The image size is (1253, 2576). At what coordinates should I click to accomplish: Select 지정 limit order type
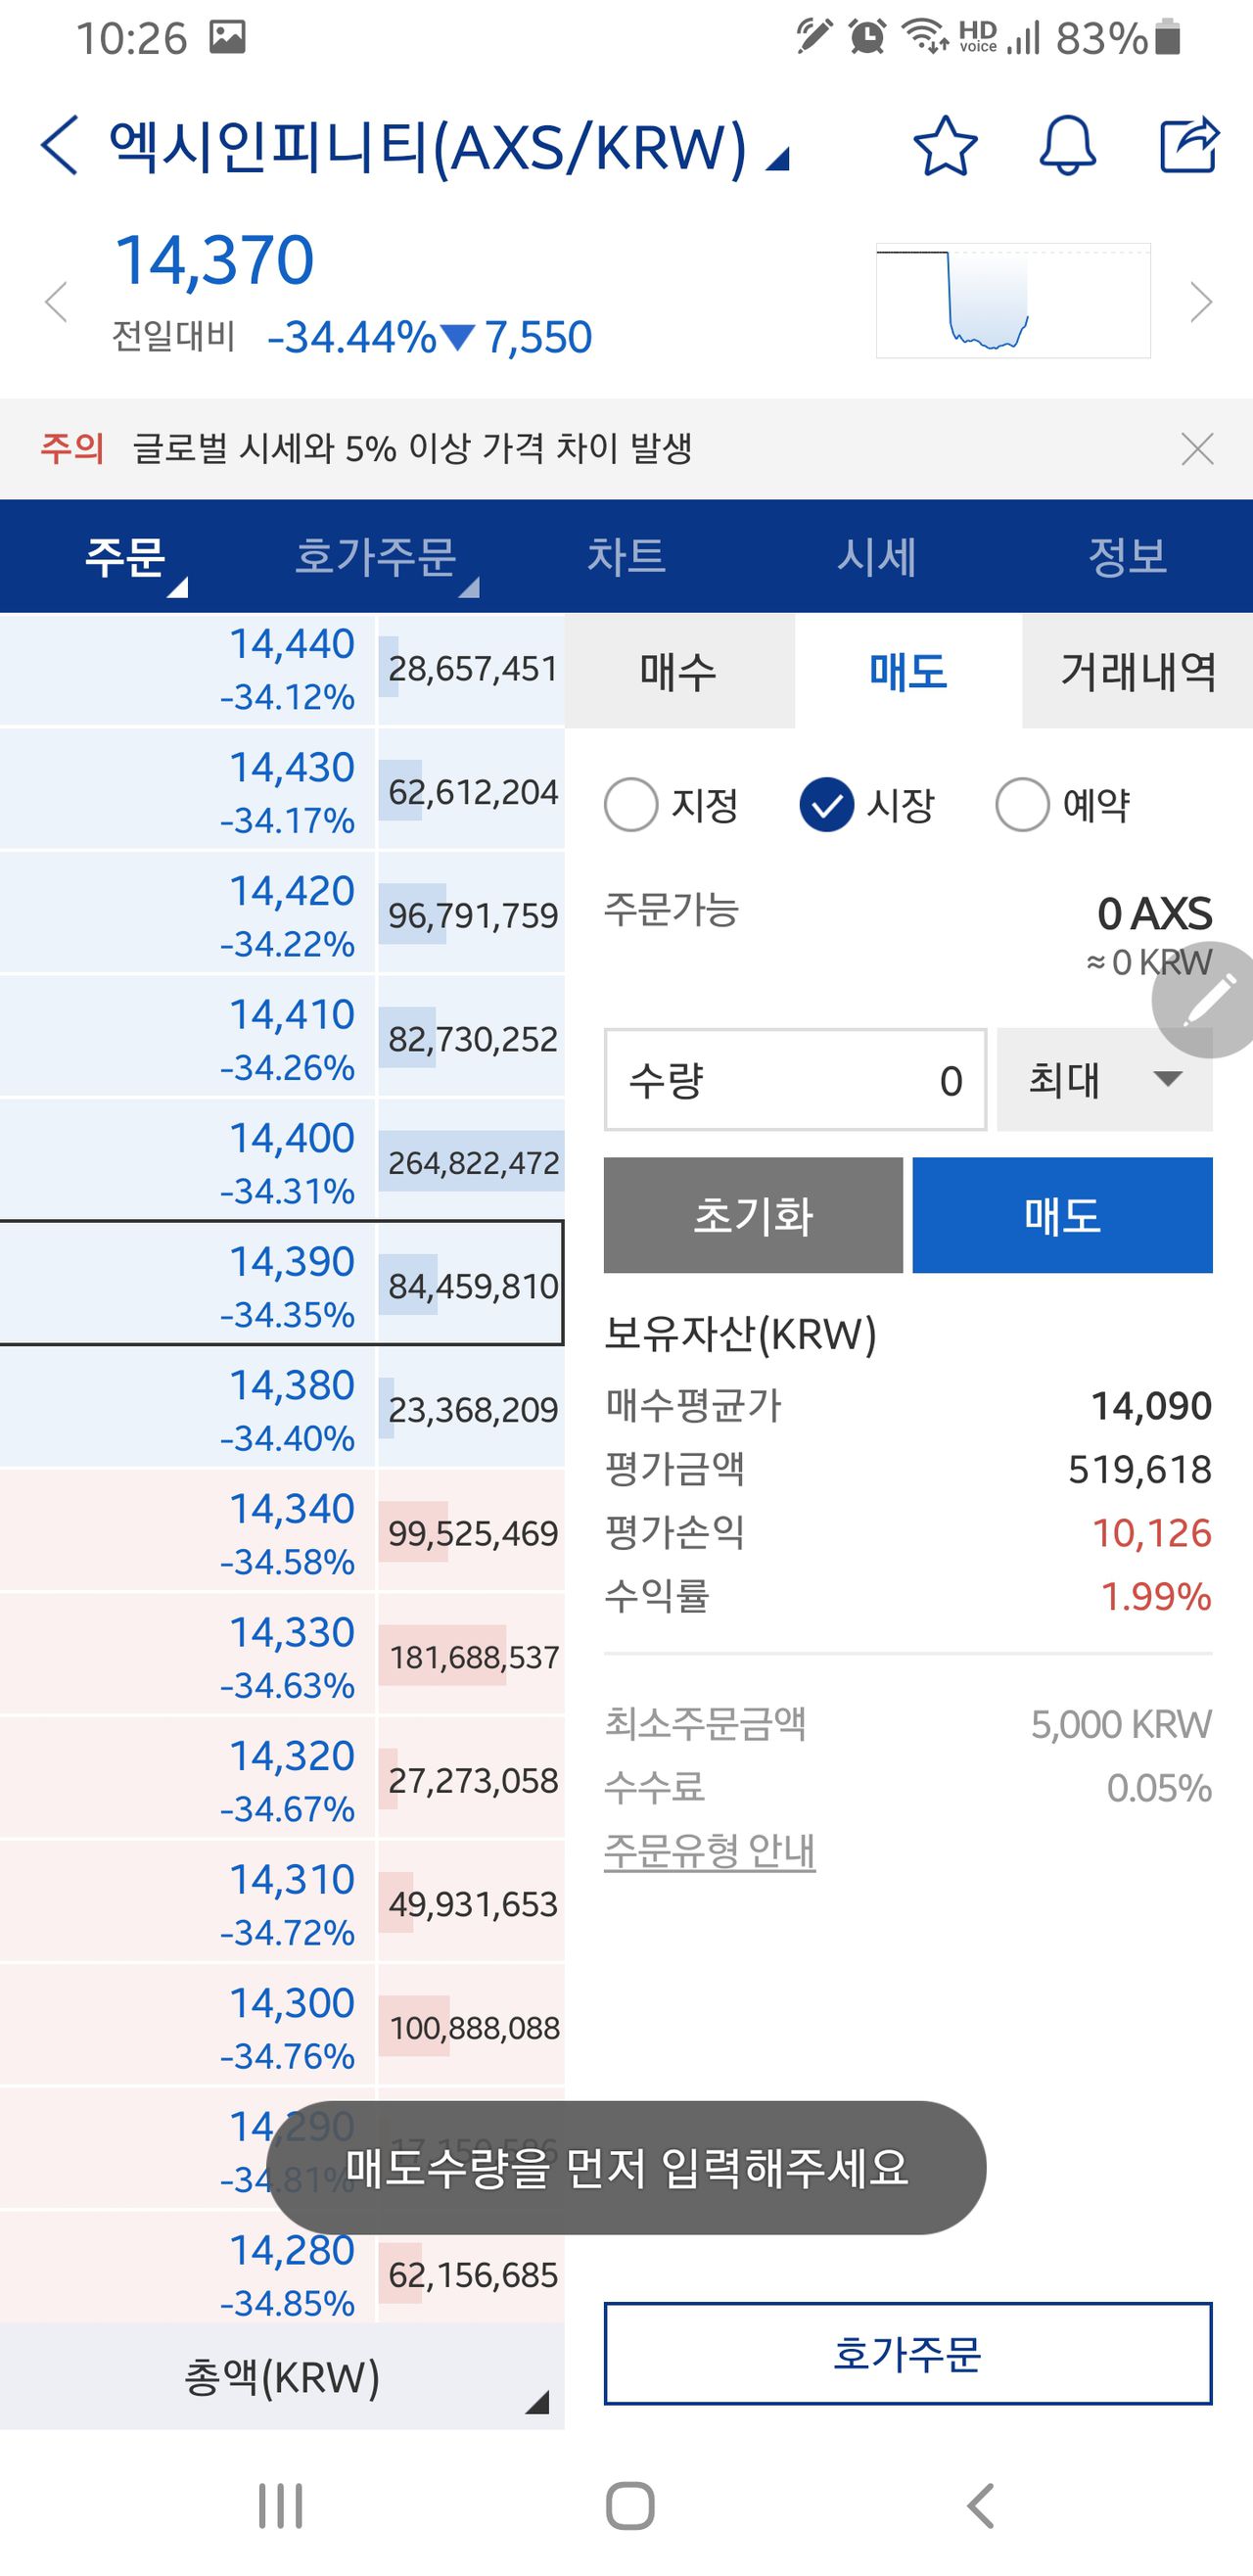pyautogui.click(x=671, y=804)
